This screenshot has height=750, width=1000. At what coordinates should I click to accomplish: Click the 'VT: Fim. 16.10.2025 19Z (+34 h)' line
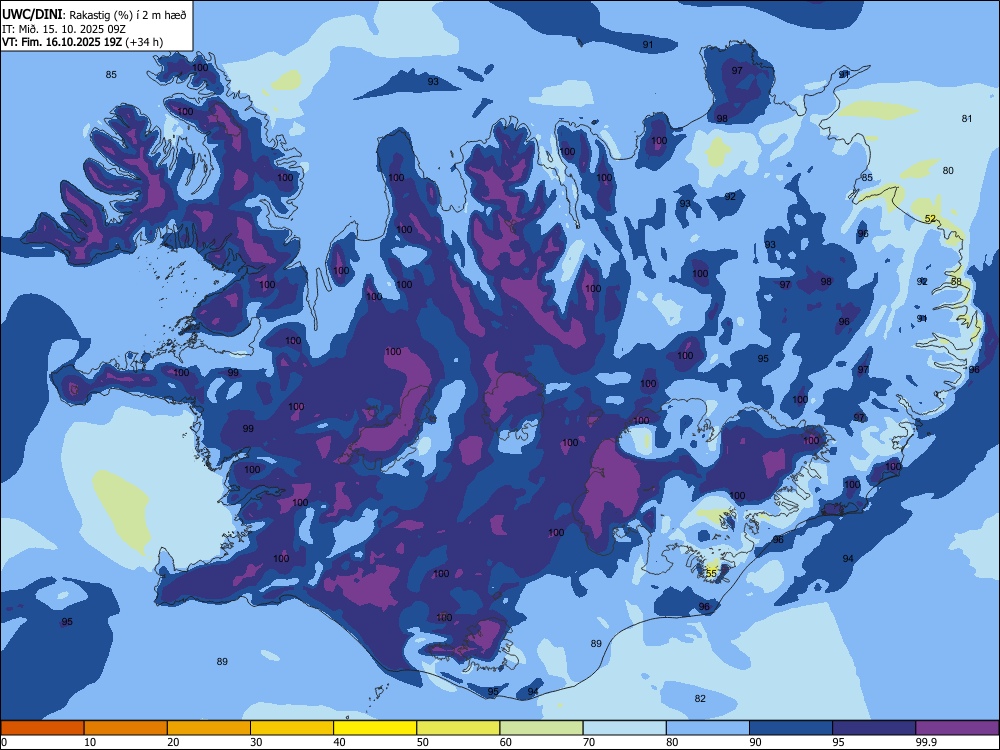[82, 42]
